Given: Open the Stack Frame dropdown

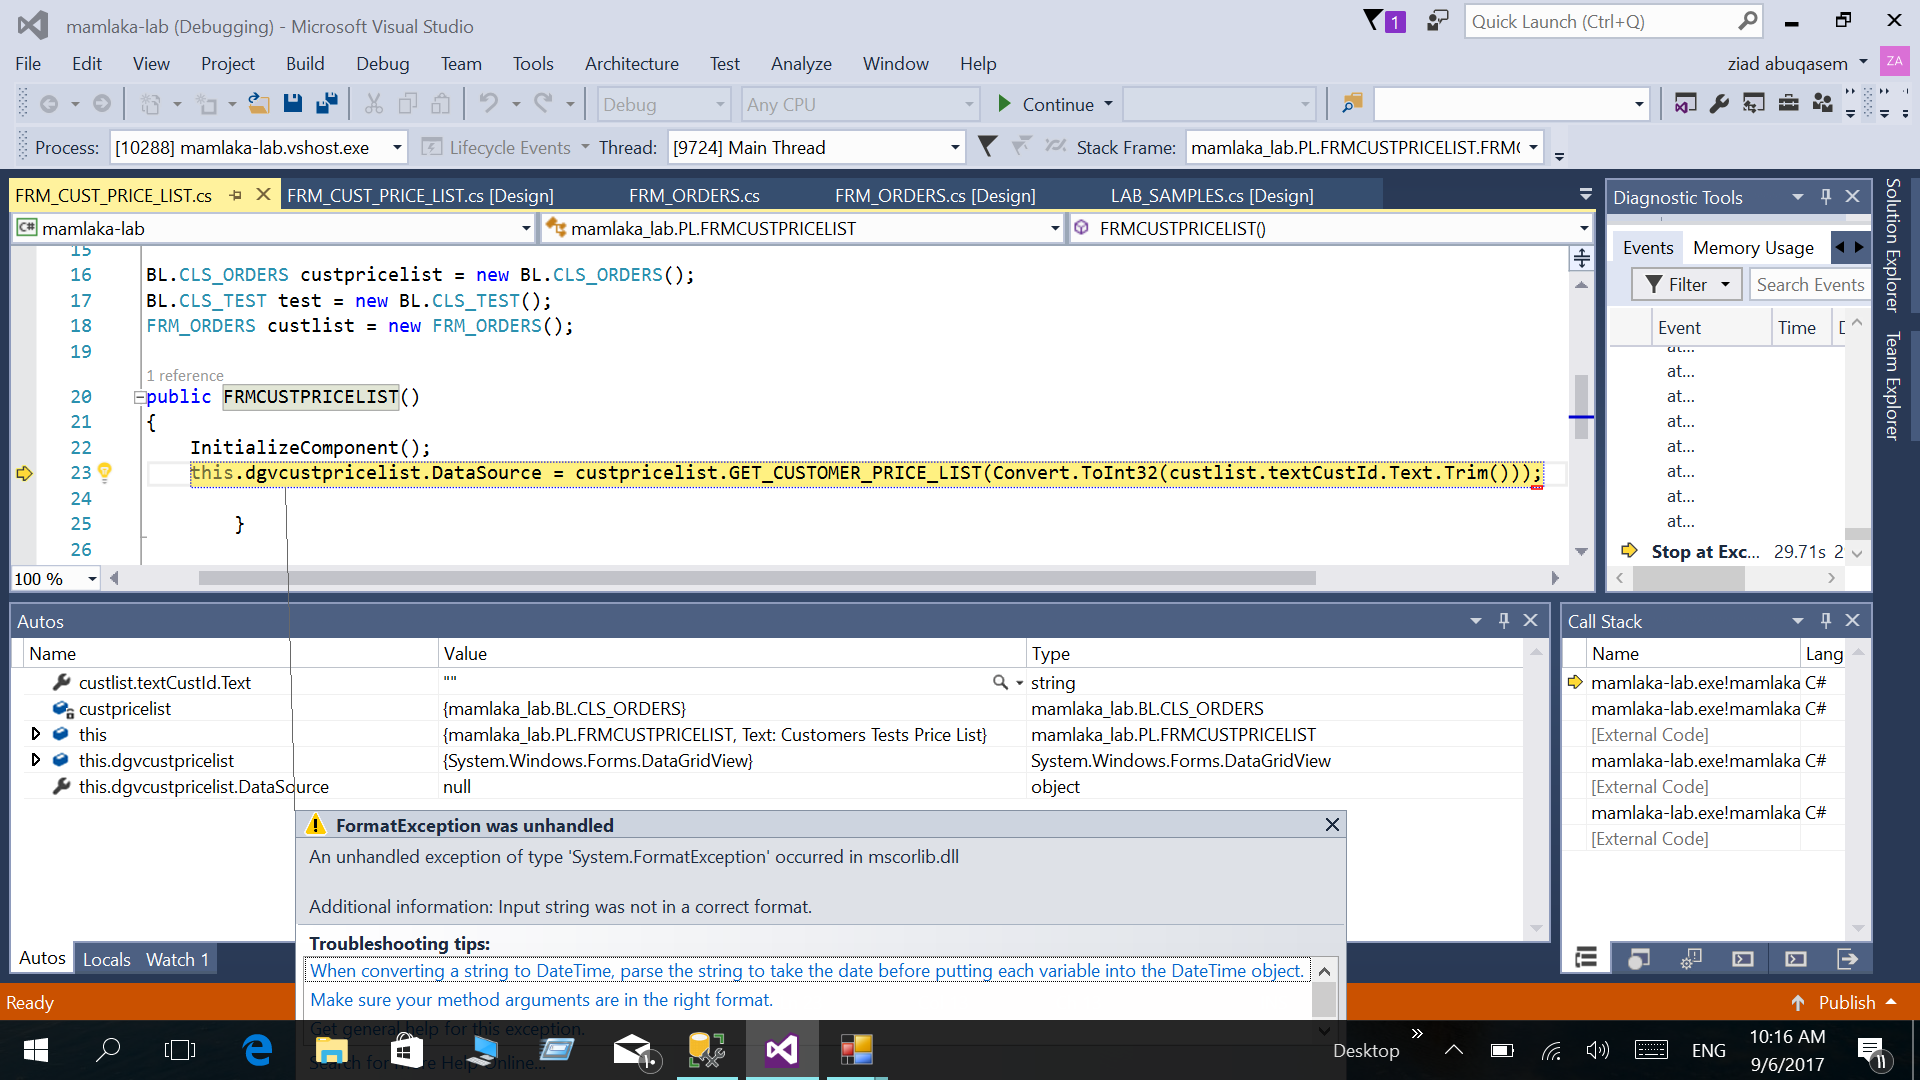Looking at the screenshot, I should tap(1537, 146).
